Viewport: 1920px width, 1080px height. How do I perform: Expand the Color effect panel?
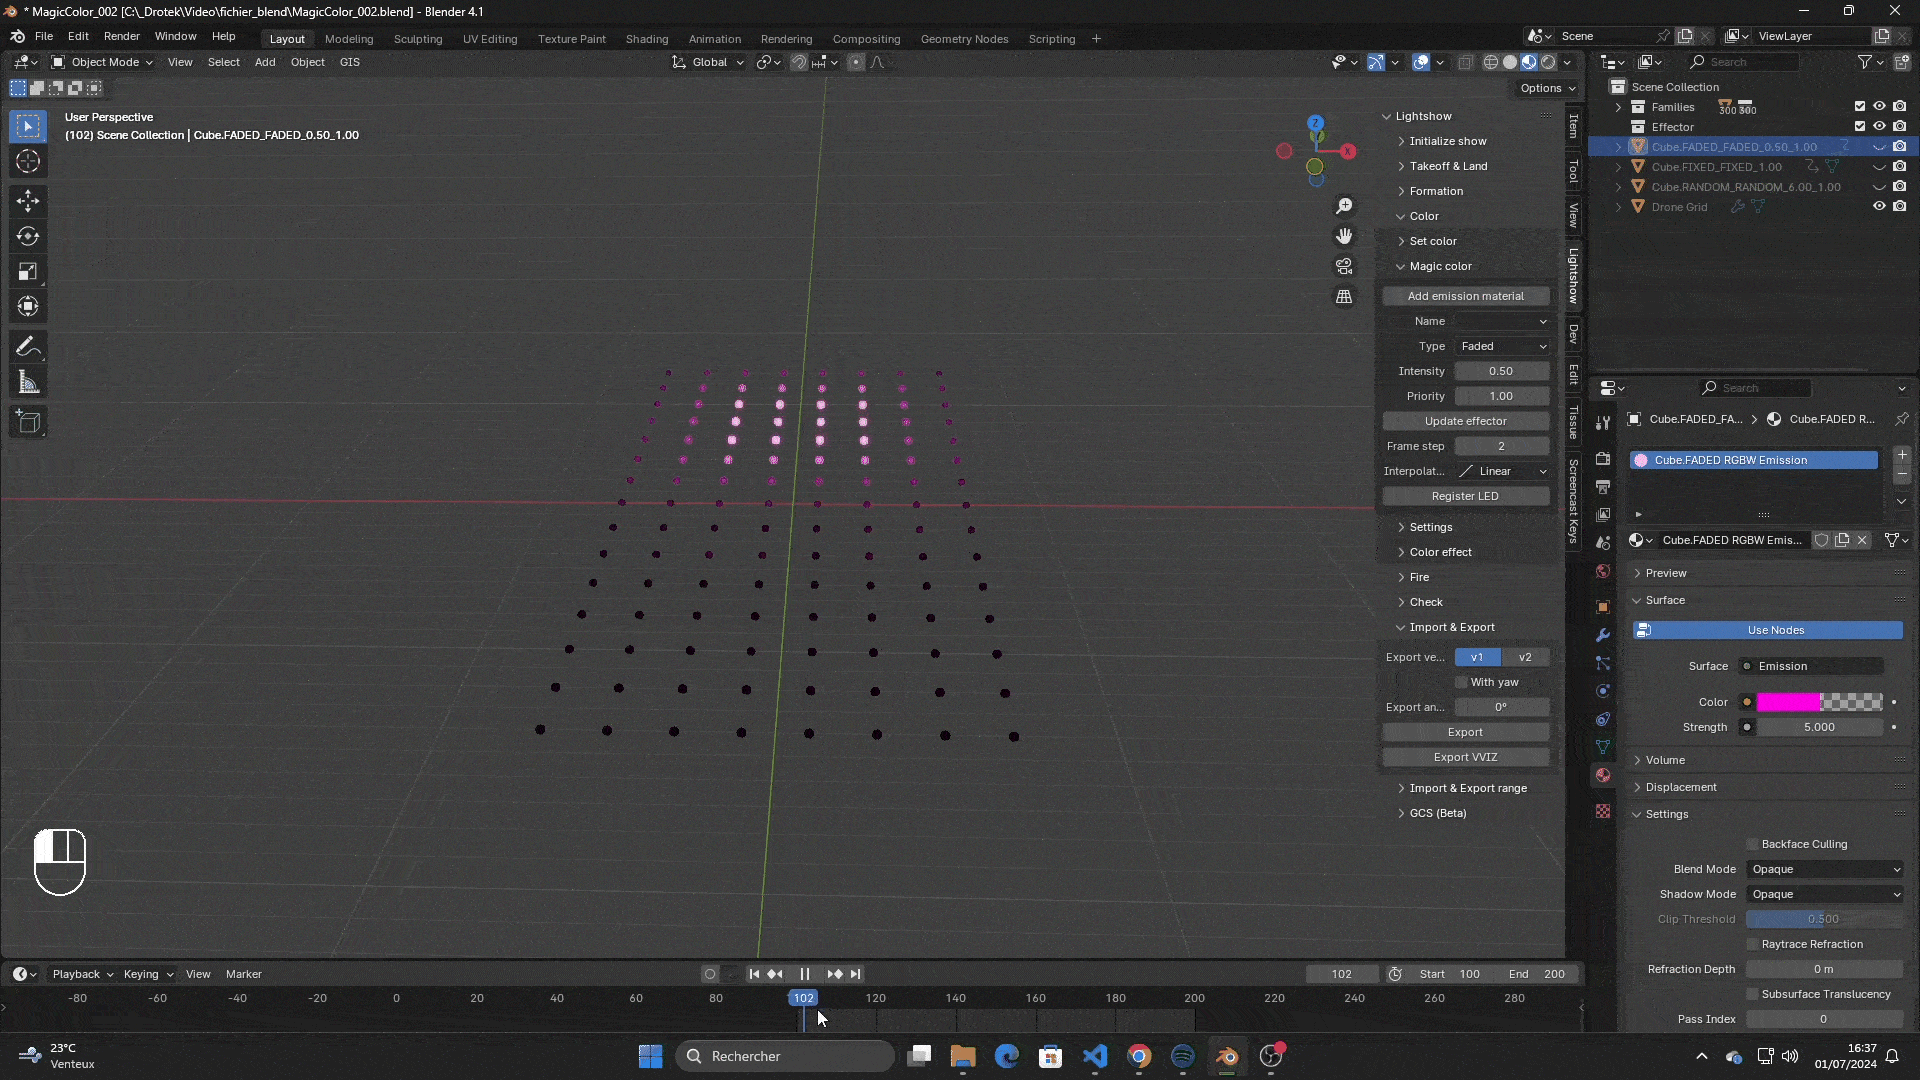point(1440,552)
